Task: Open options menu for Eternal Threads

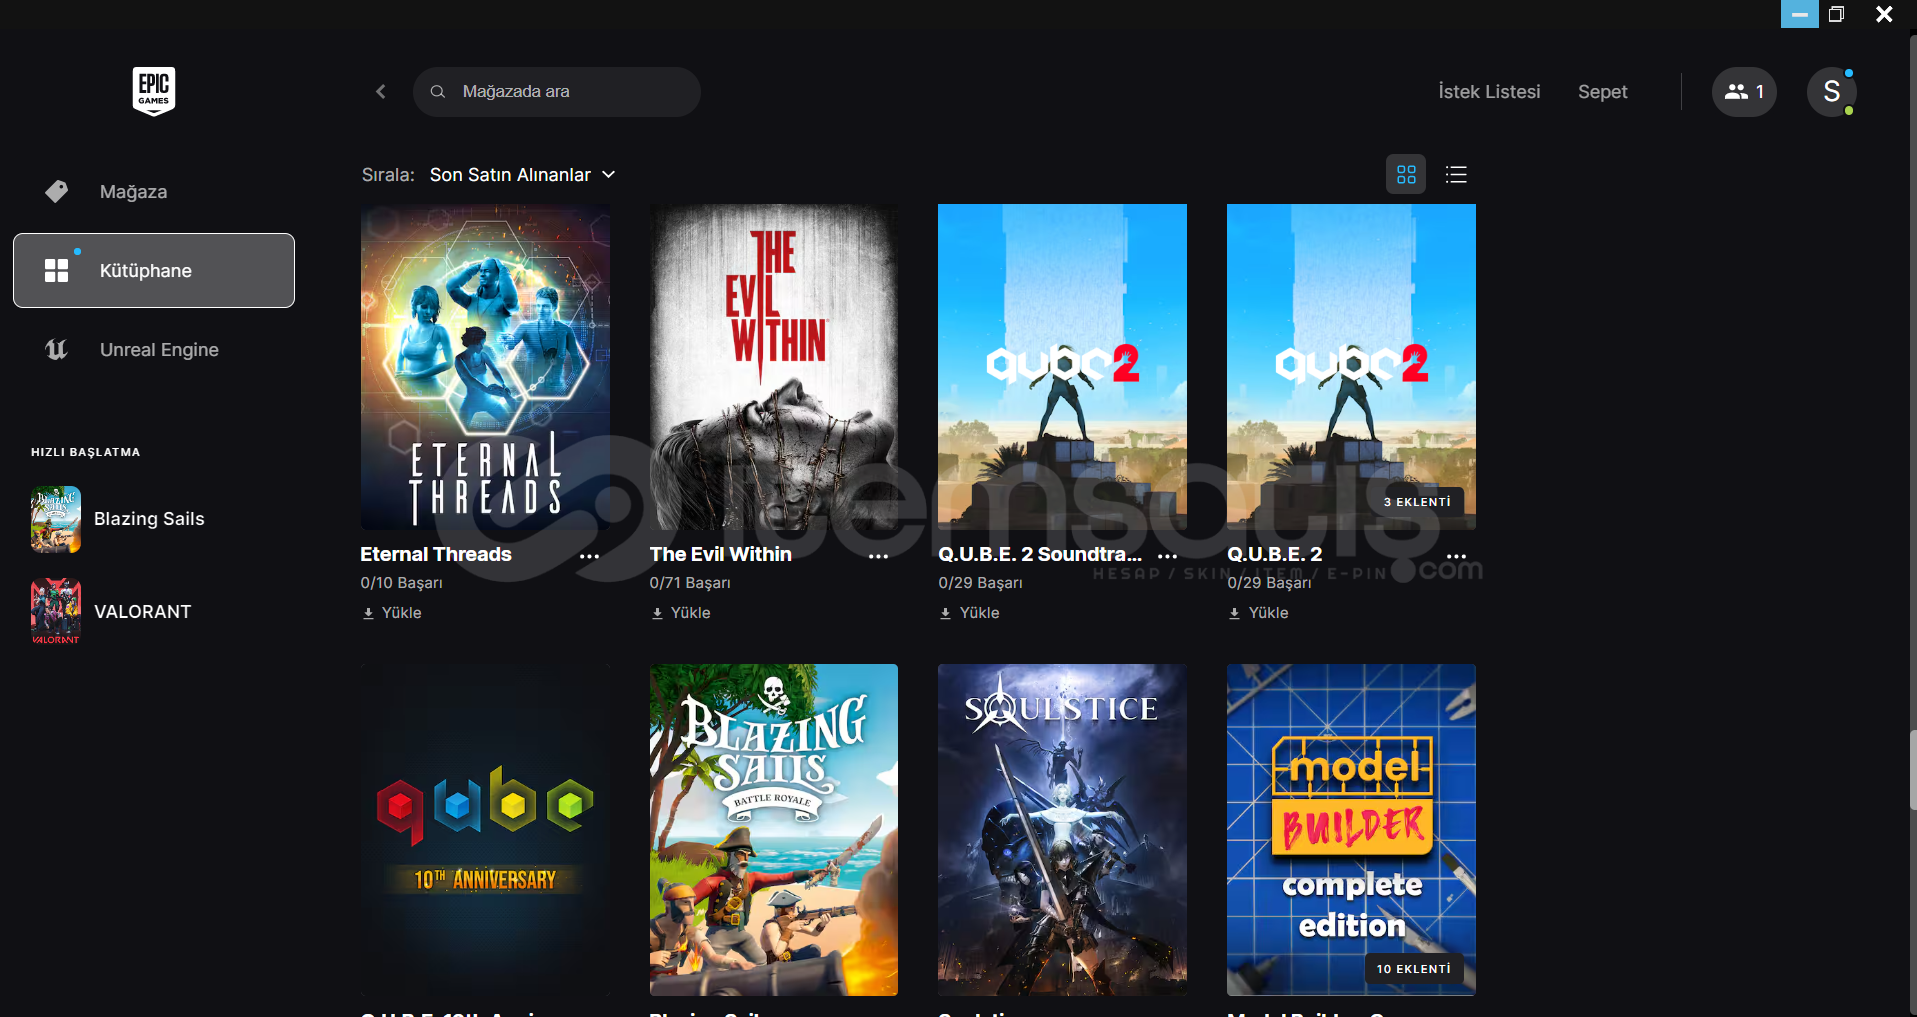Action: pyautogui.click(x=590, y=556)
